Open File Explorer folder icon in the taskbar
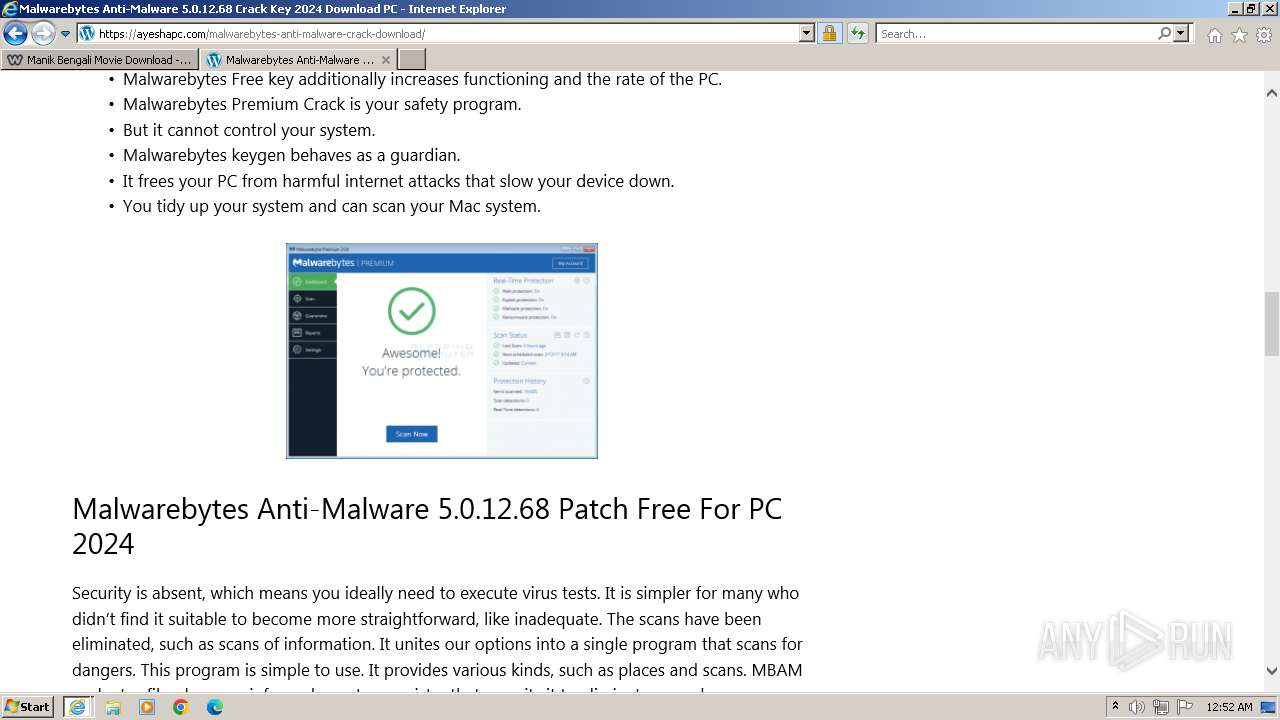Image resolution: width=1280 pixels, height=720 pixels. point(113,707)
